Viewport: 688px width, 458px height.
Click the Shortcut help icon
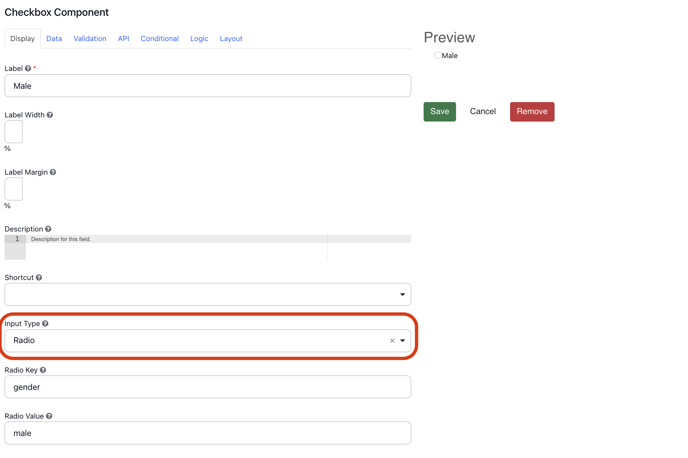coord(39,278)
